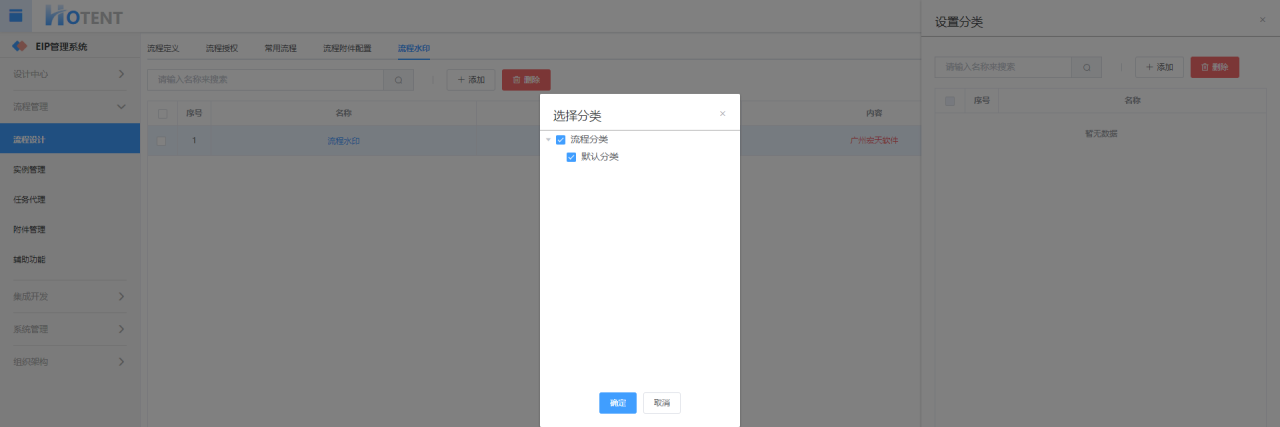Confirm selection with the 确定 button

tap(617, 403)
